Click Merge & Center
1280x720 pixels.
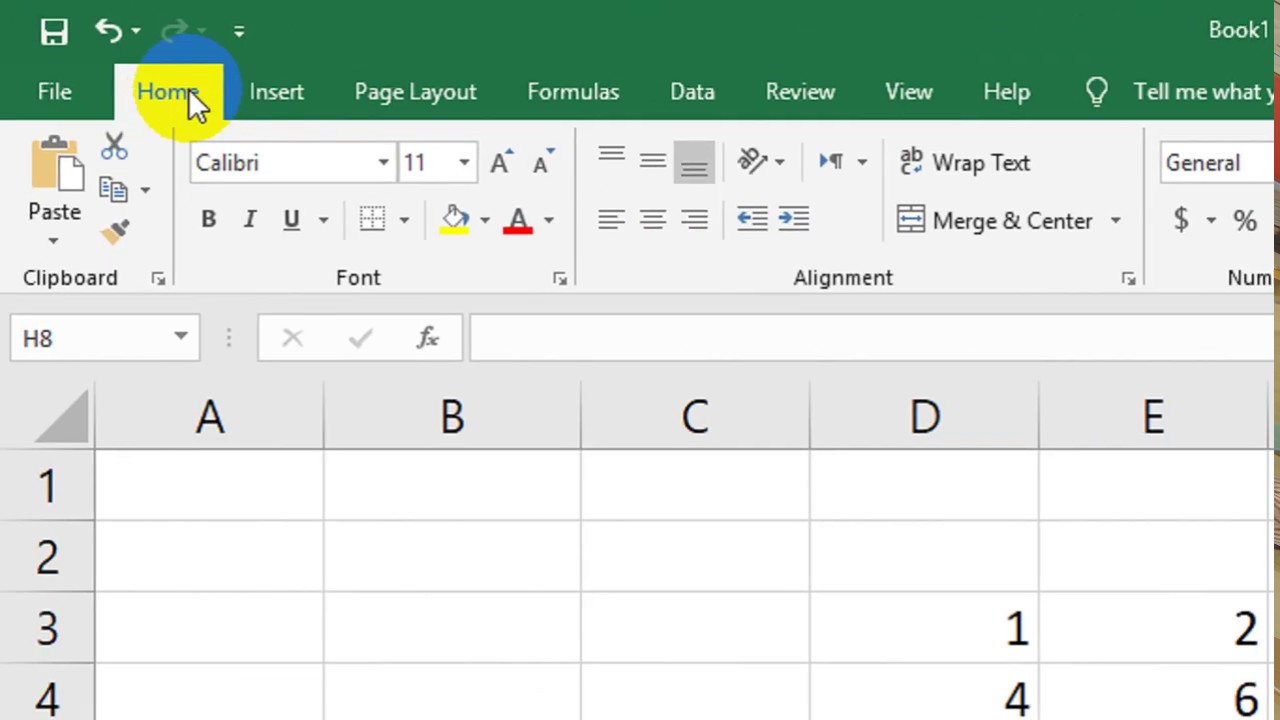tap(995, 220)
